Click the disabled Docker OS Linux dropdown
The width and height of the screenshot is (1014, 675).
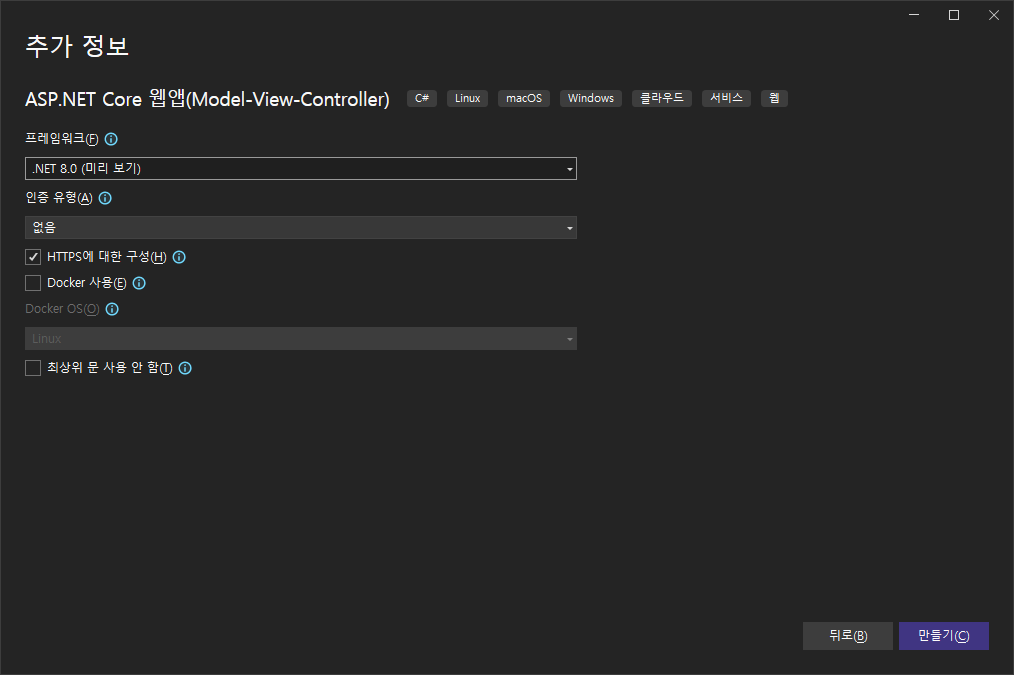coord(301,339)
